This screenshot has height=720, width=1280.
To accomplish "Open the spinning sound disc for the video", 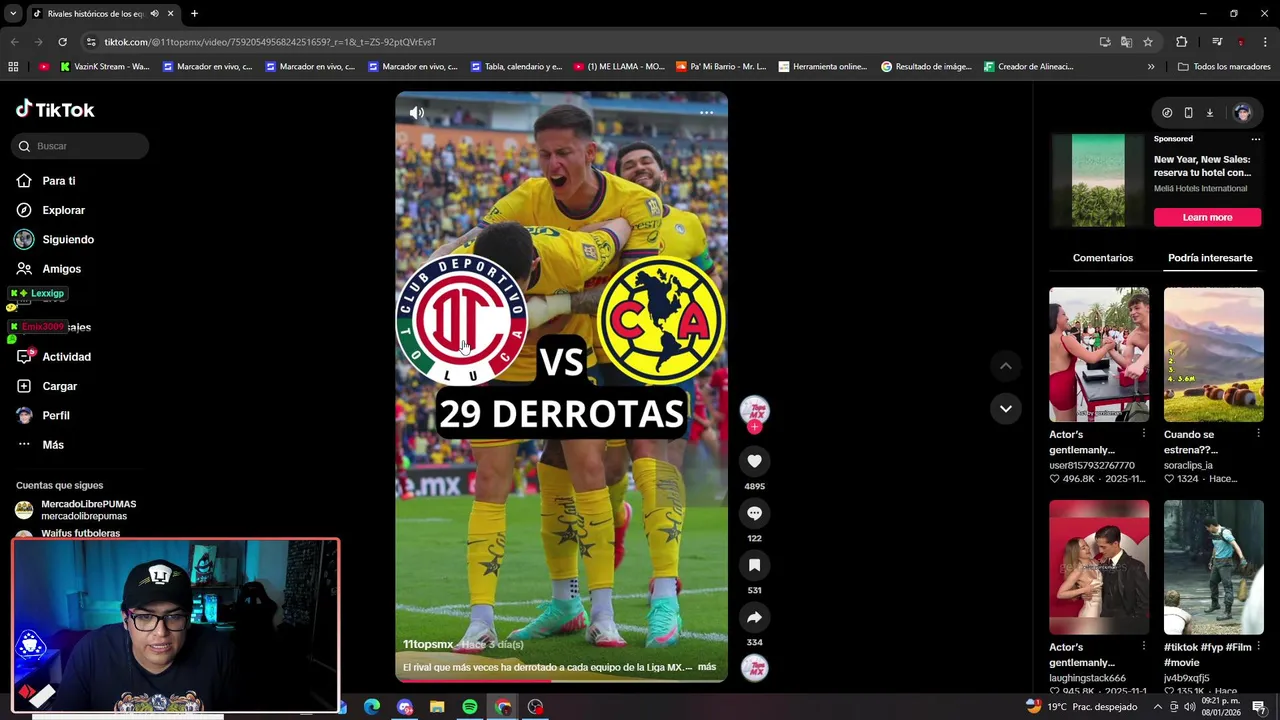I will pyautogui.click(x=754, y=668).
